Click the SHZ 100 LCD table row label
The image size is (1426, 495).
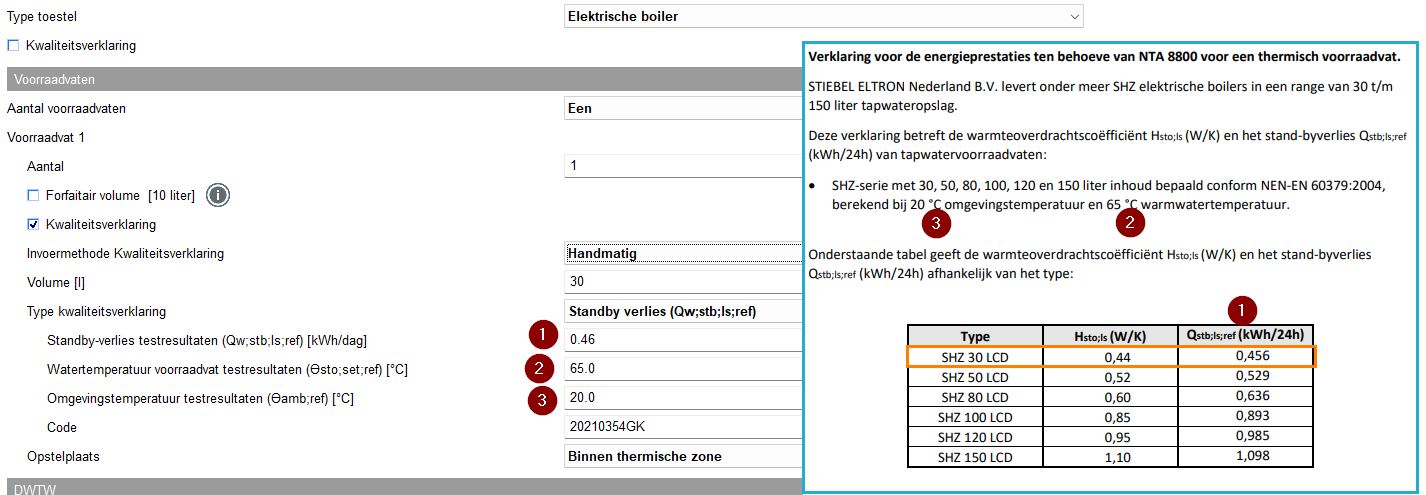coord(974,417)
